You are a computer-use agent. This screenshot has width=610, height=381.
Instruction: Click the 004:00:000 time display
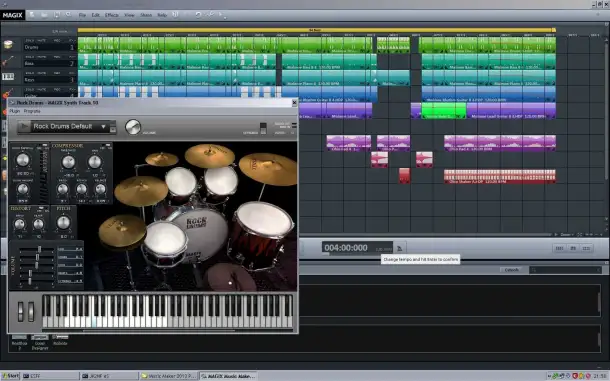tap(346, 248)
